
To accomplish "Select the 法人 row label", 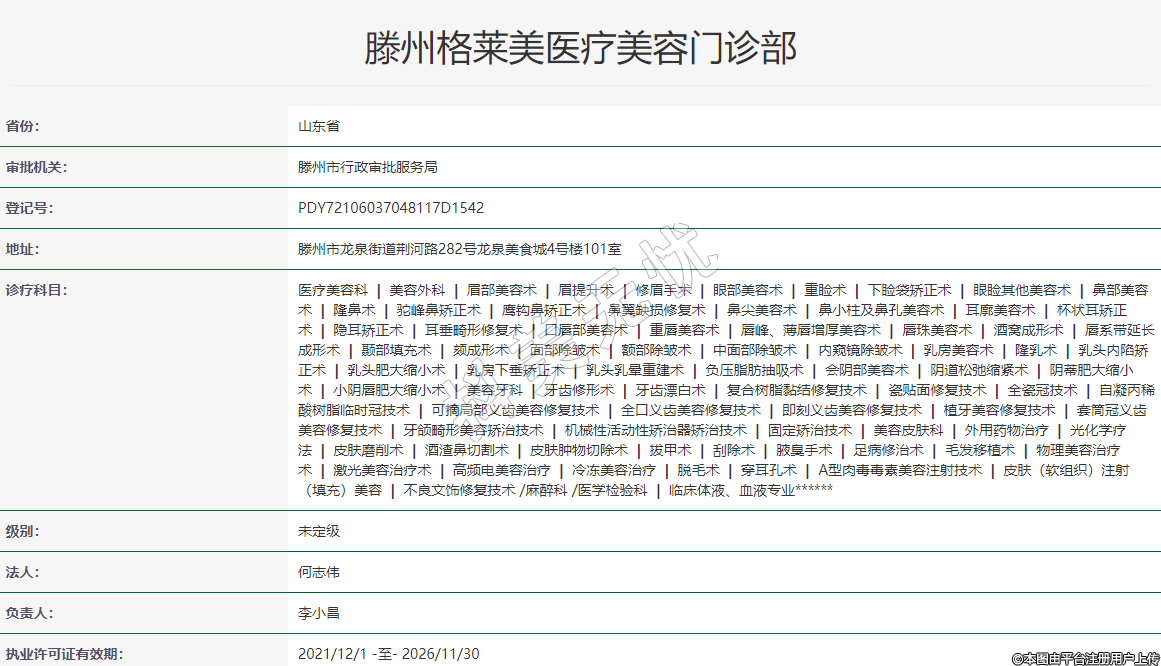I will [x=24, y=572].
